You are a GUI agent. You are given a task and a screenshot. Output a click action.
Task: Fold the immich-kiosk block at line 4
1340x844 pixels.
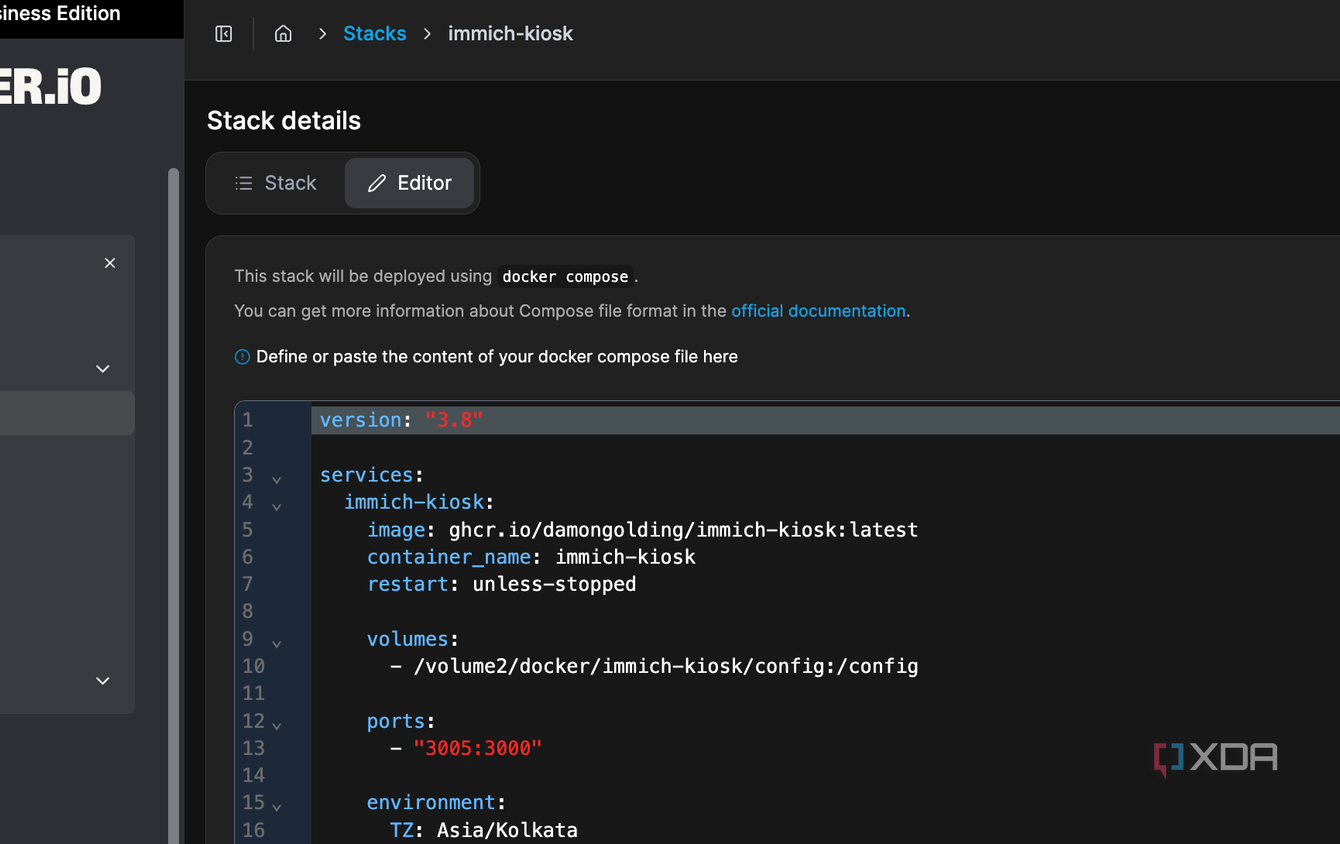tap(277, 506)
